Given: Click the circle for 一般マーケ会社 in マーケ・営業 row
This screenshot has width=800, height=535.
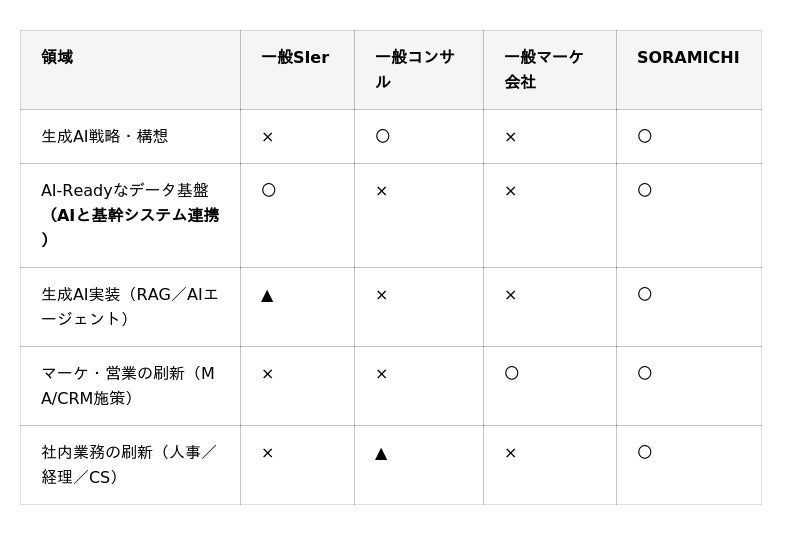Looking at the screenshot, I should tap(511, 373).
